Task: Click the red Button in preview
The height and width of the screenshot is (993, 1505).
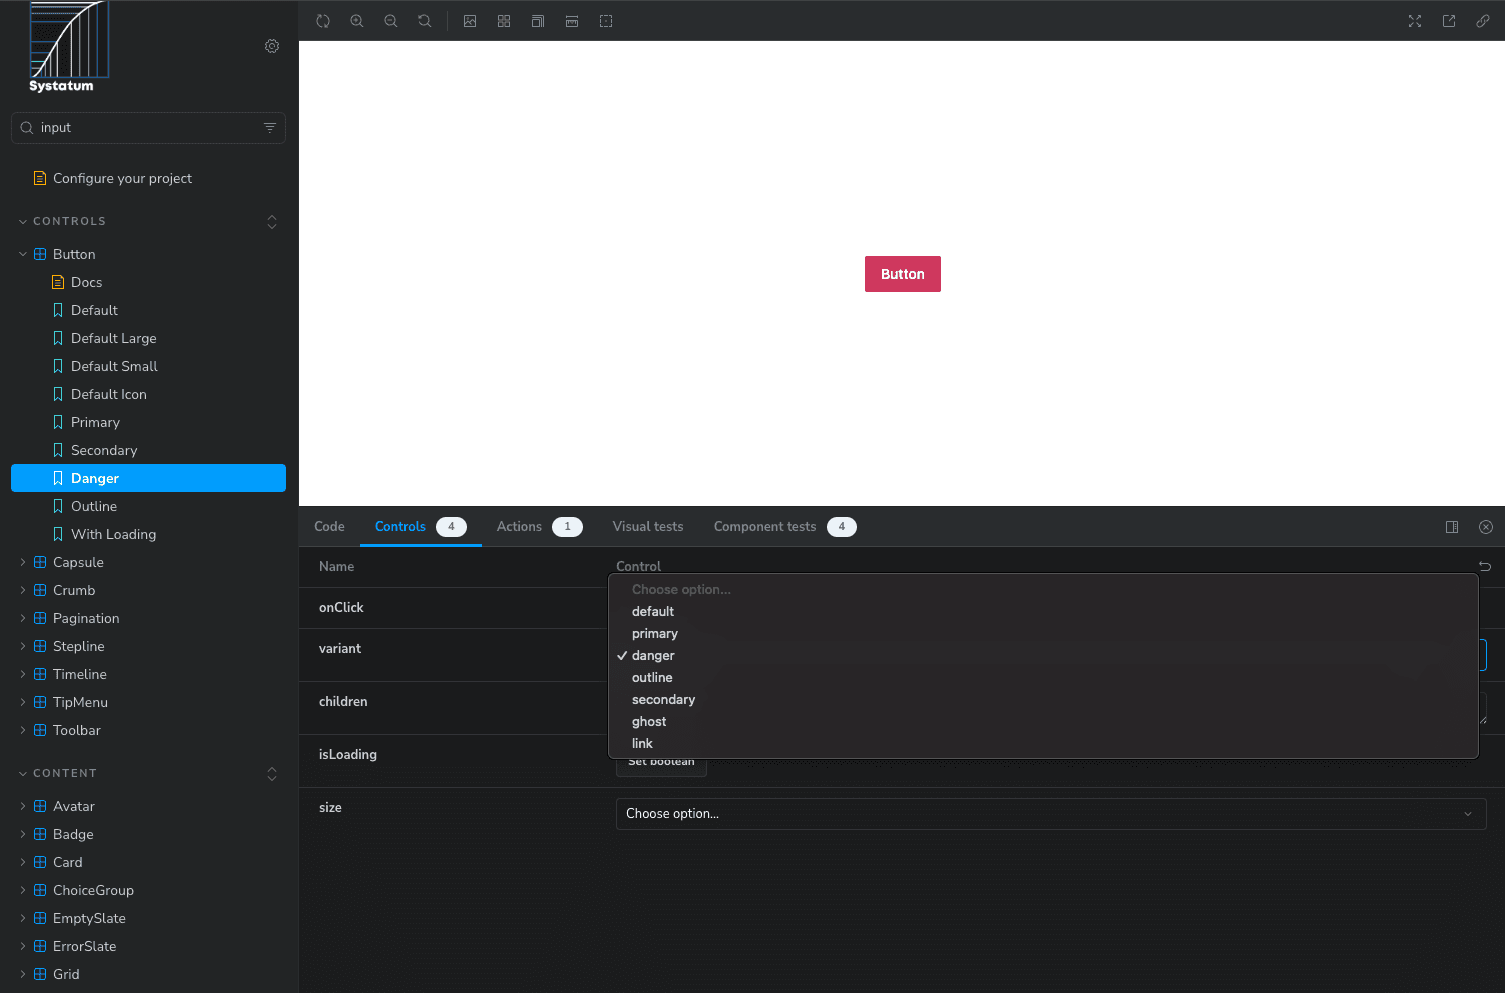Action: (x=903, y=274)
